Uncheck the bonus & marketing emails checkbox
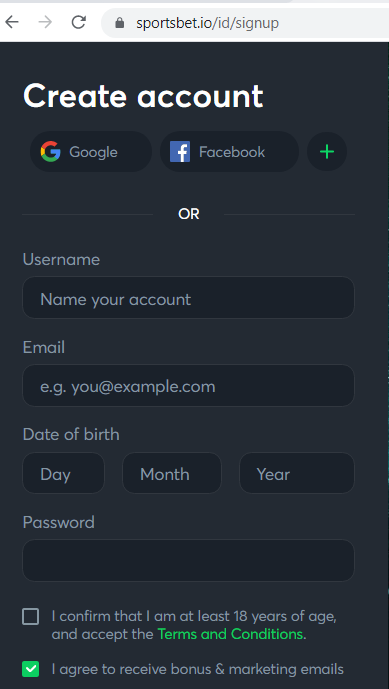 [30, 669]
